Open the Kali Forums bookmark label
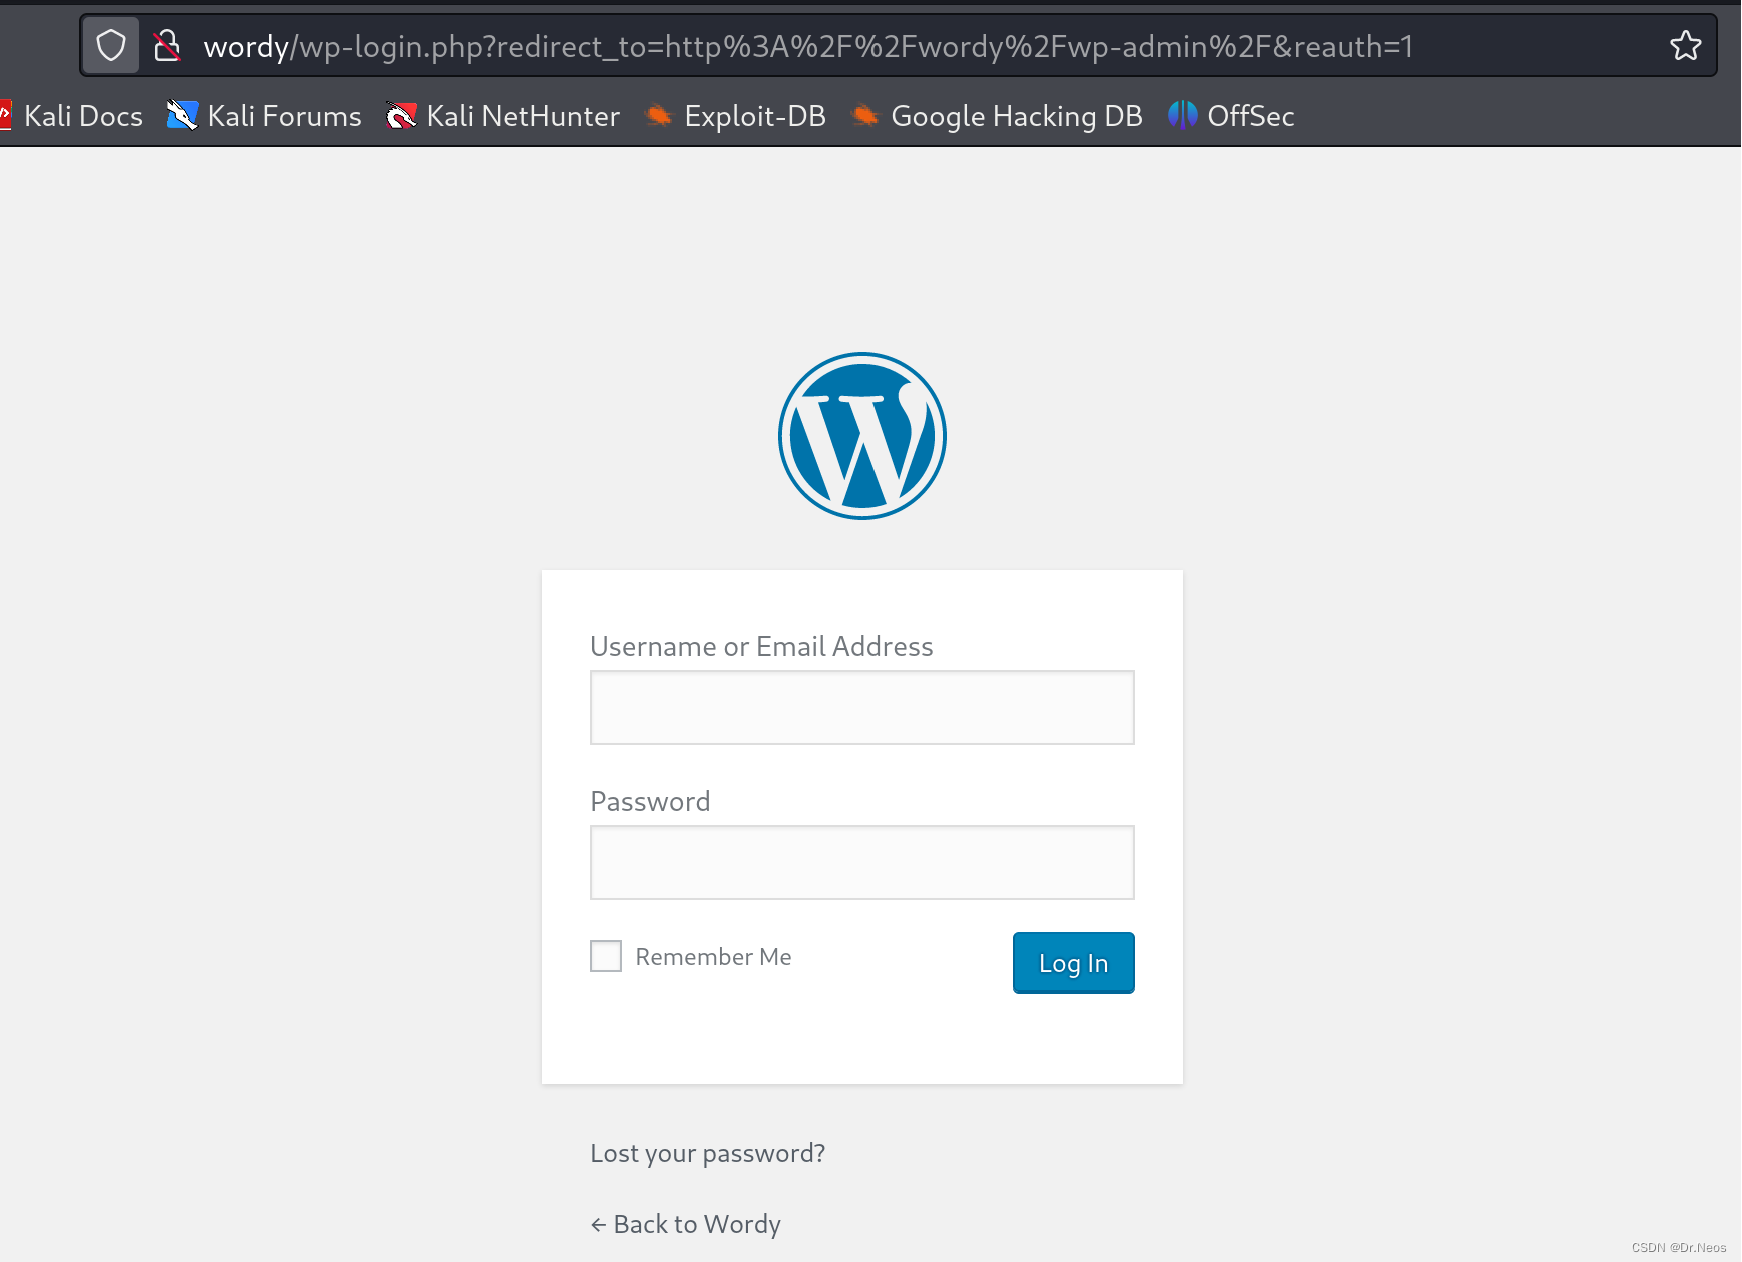The height and width of the screenshot is (1262, 1742). 285,116
